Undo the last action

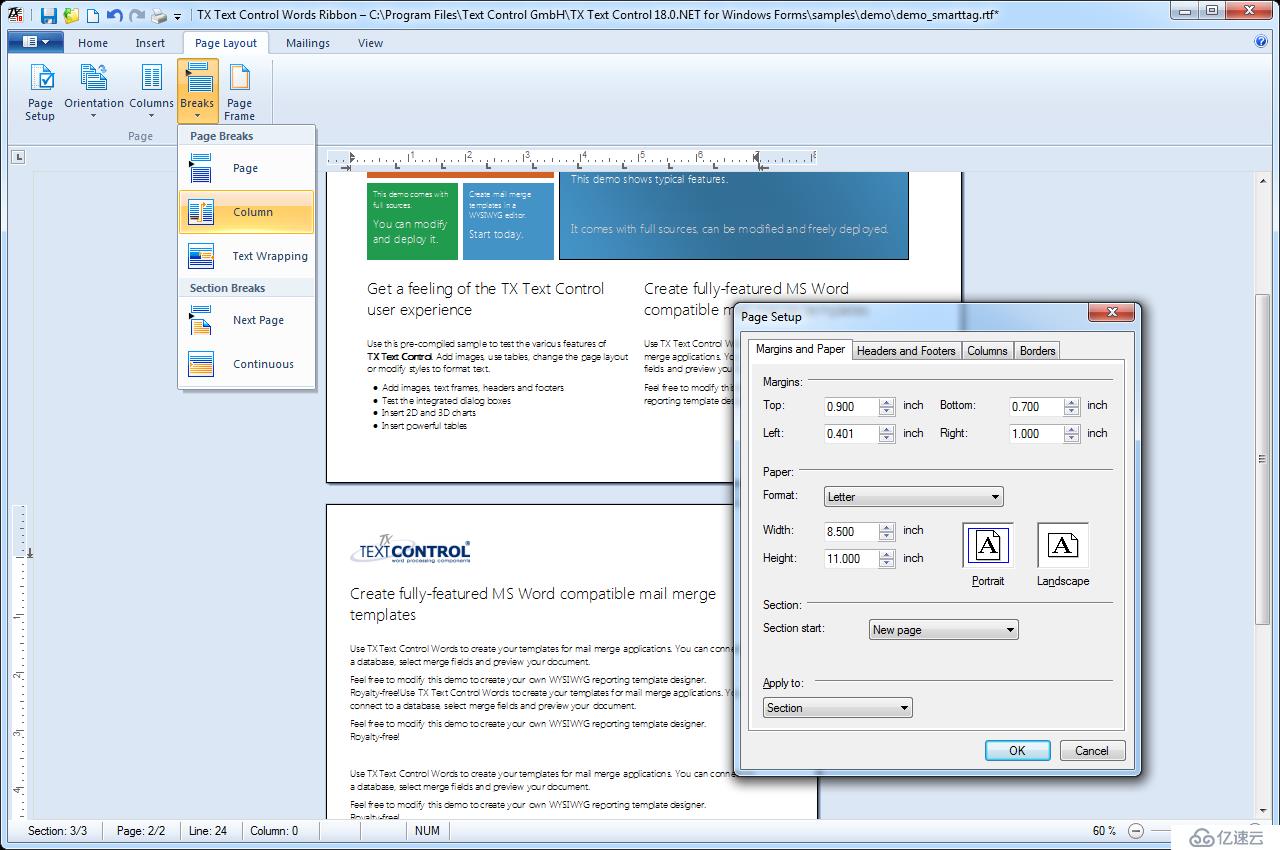point(114,15)
